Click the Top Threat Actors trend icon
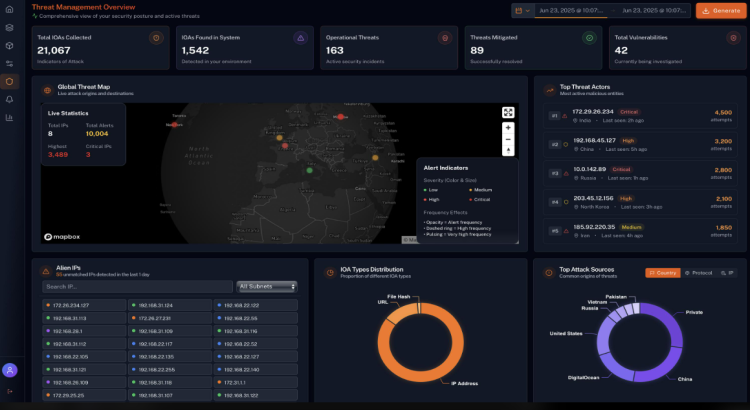Image resolution: width=750 pixels, height=410 pixels. (x=550, y=90)
